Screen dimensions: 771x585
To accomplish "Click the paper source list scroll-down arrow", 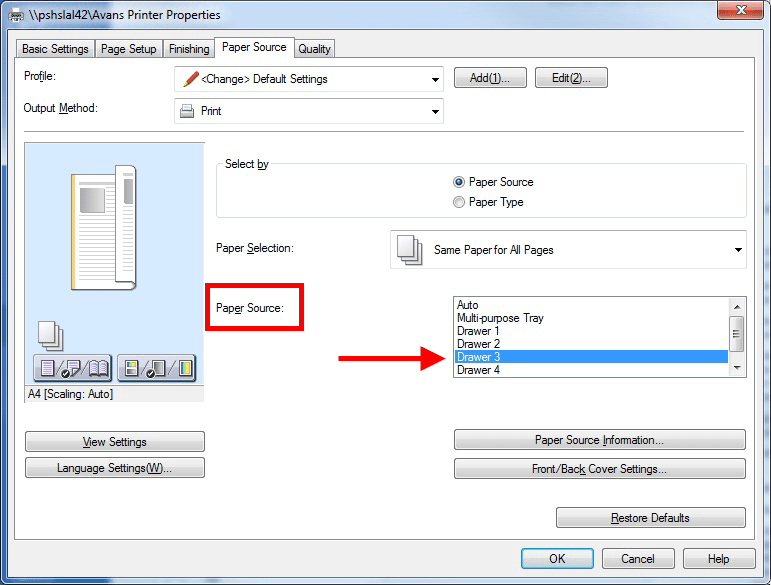I will point(737,368).
